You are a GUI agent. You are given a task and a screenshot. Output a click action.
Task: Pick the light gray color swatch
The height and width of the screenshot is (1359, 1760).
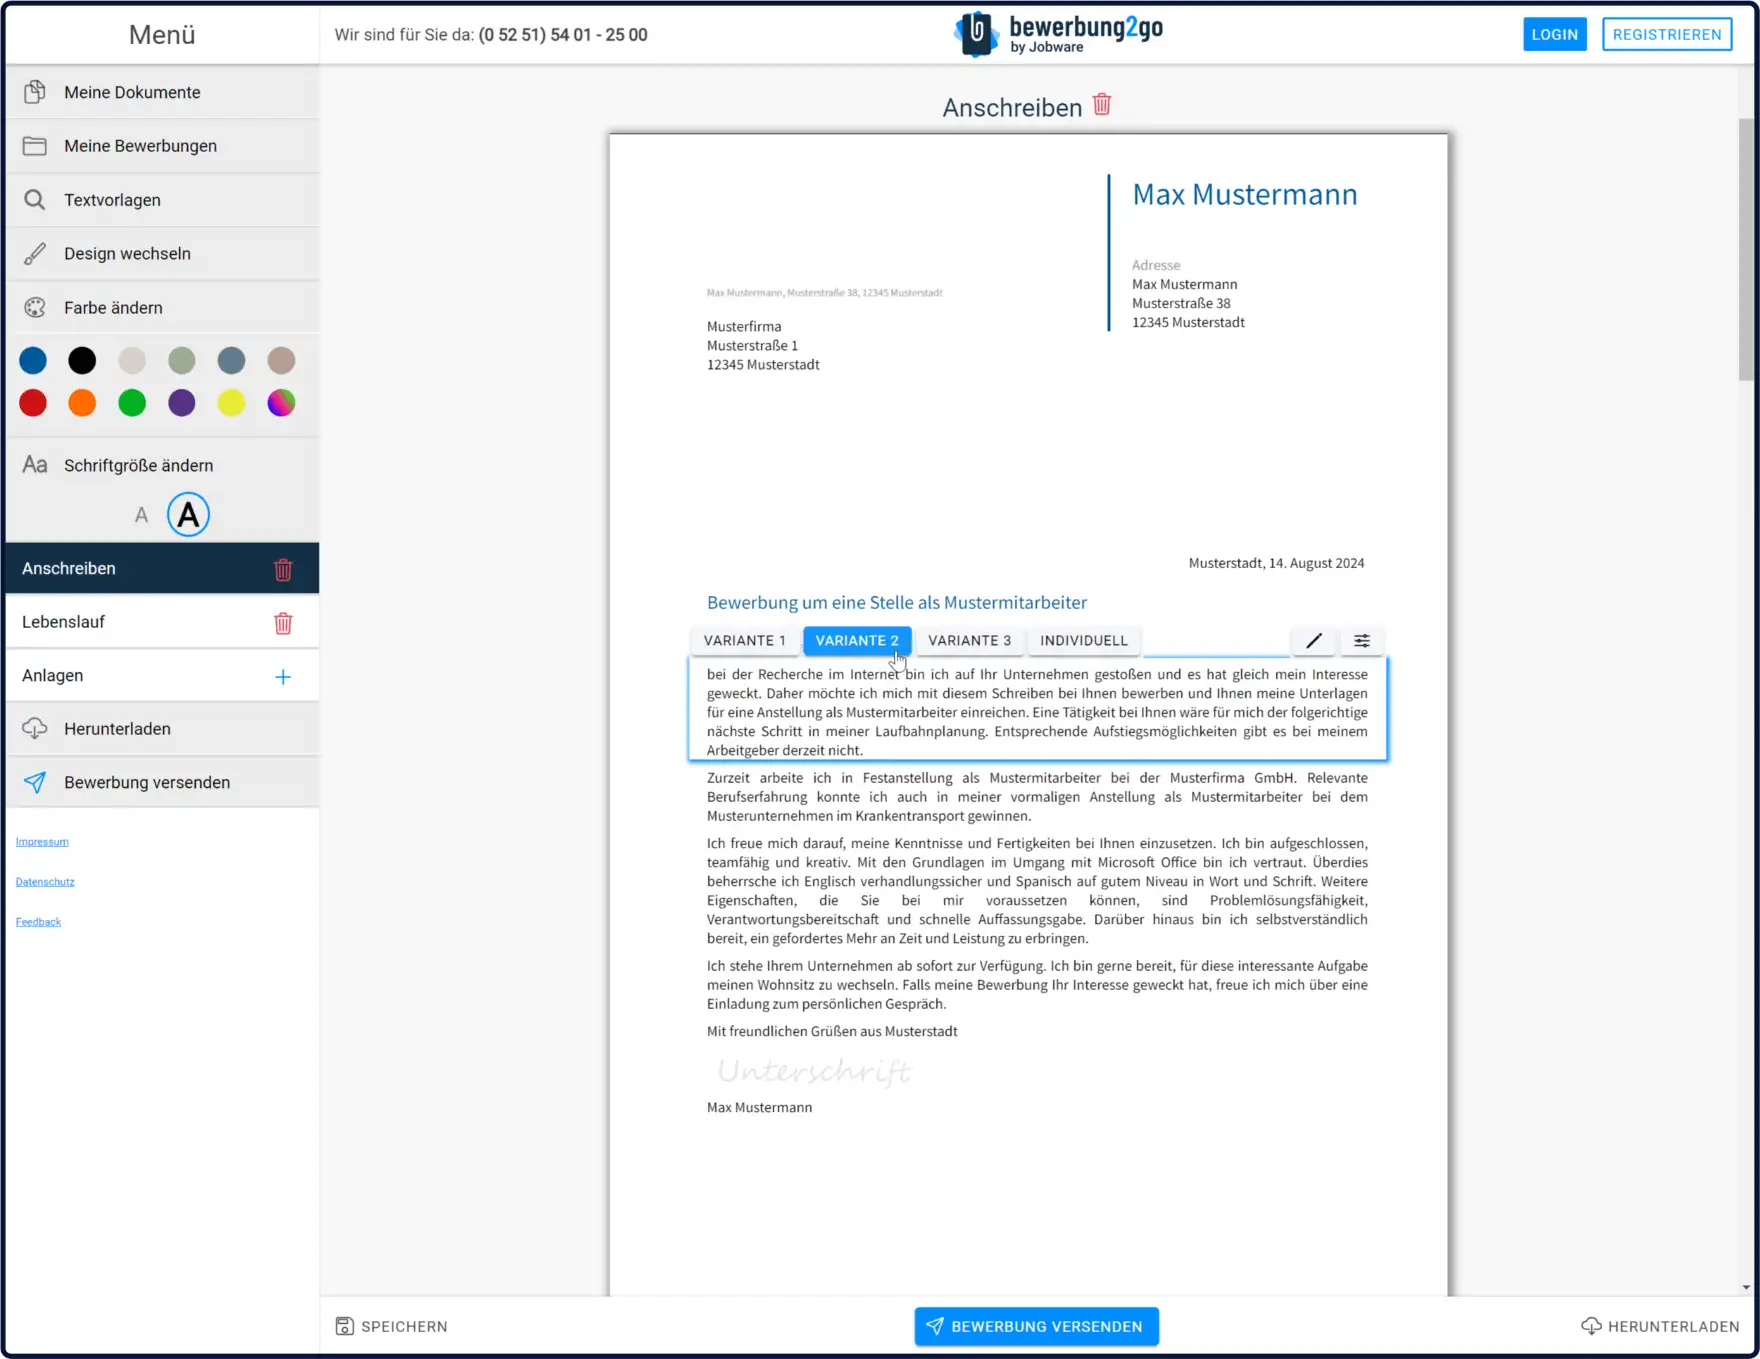point(132,360)
